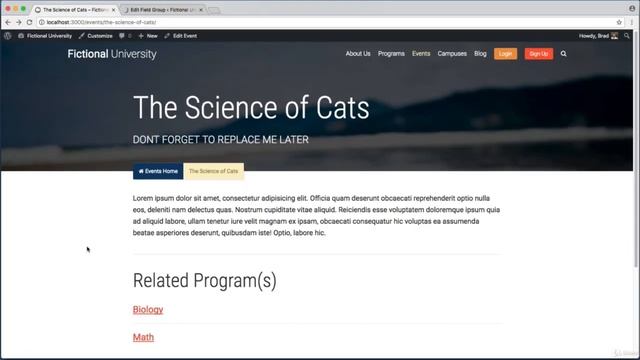Click the Fictional University site logo
The image size is (640, 360).
112,54
